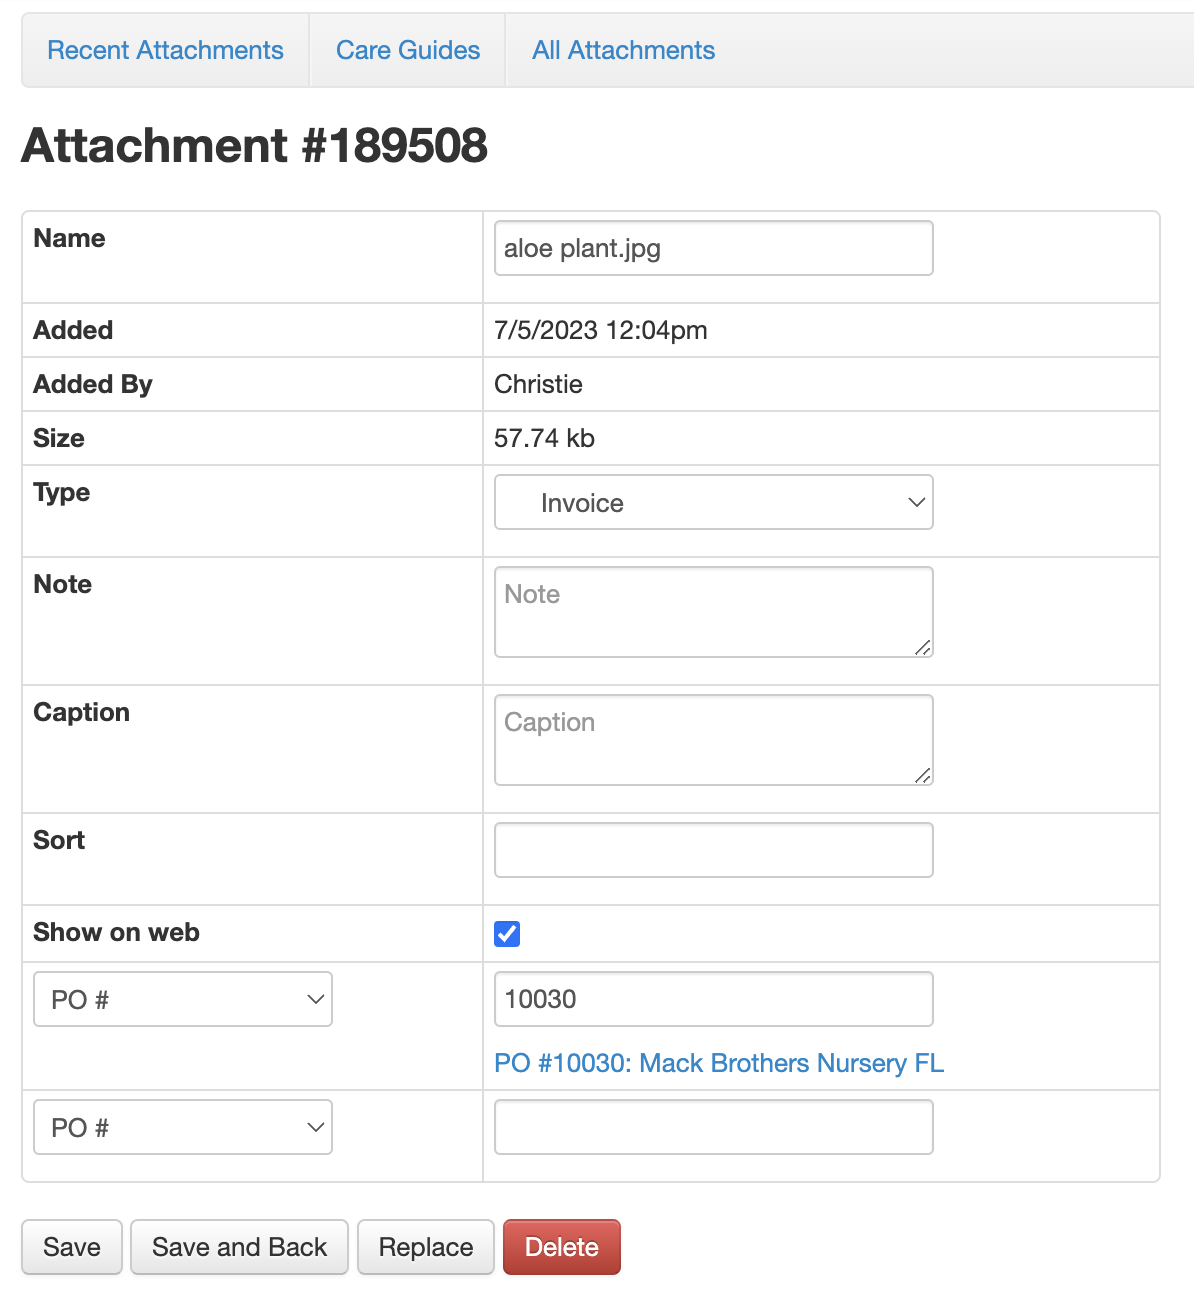Screen dimensions: 1194x1308
Task: Click the Caption text area resize grip
Action: [923, 776]
